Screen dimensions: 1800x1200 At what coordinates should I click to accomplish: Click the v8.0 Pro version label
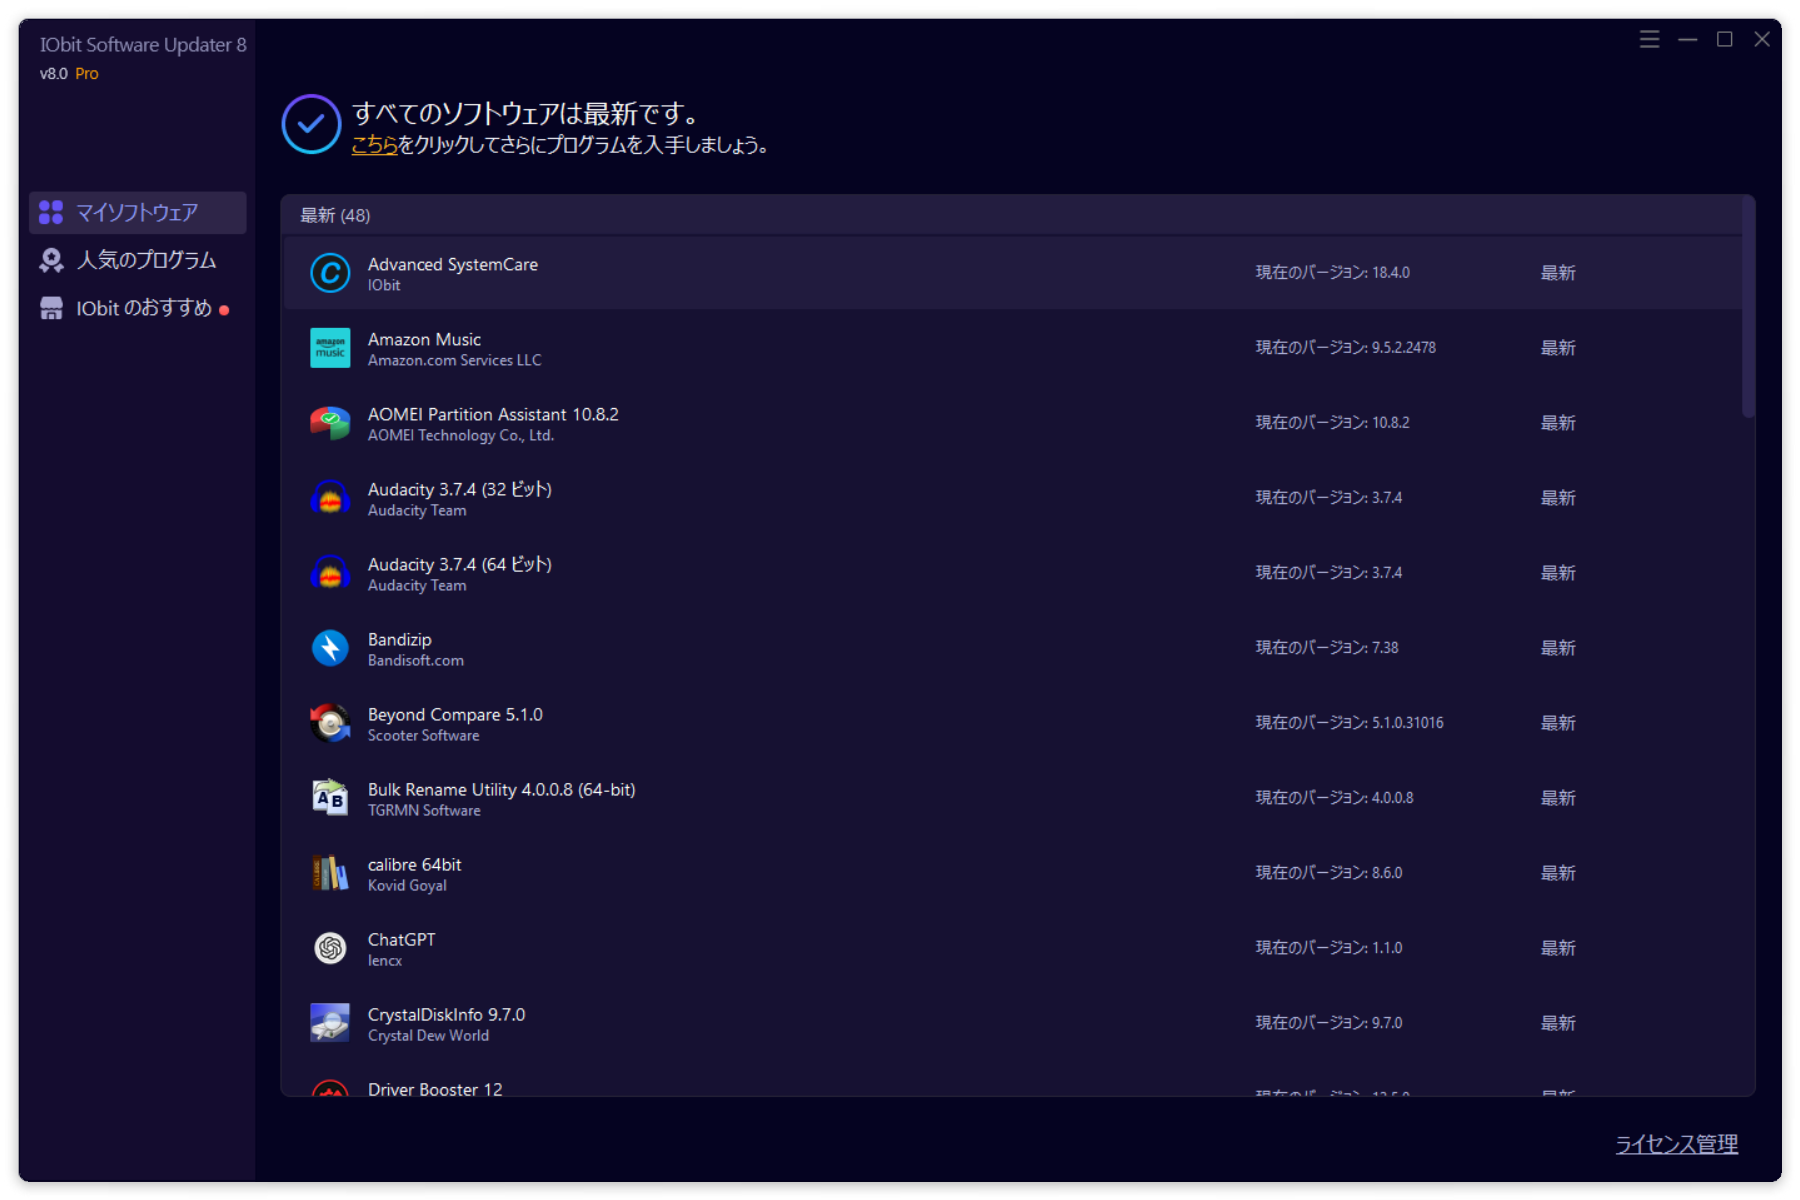(x=69, y=73)
